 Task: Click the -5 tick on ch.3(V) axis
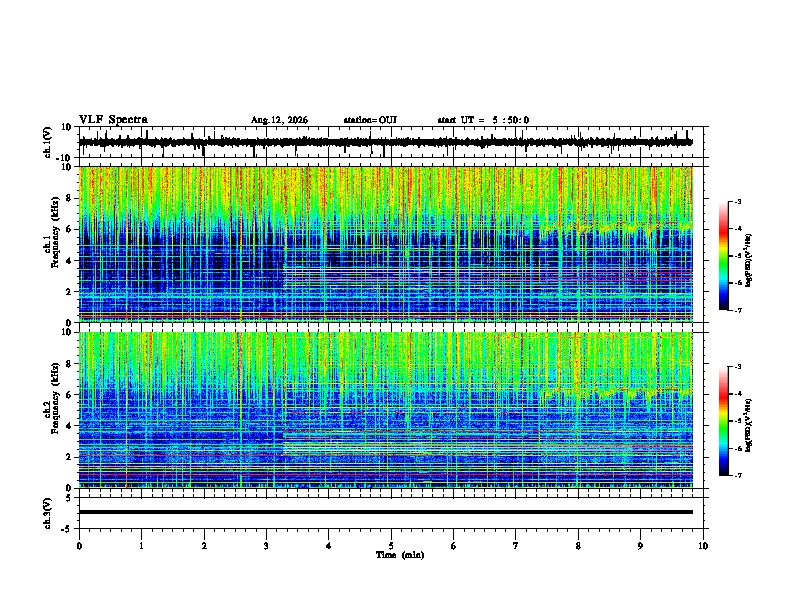pyautogui.click(x=68, y=529)
